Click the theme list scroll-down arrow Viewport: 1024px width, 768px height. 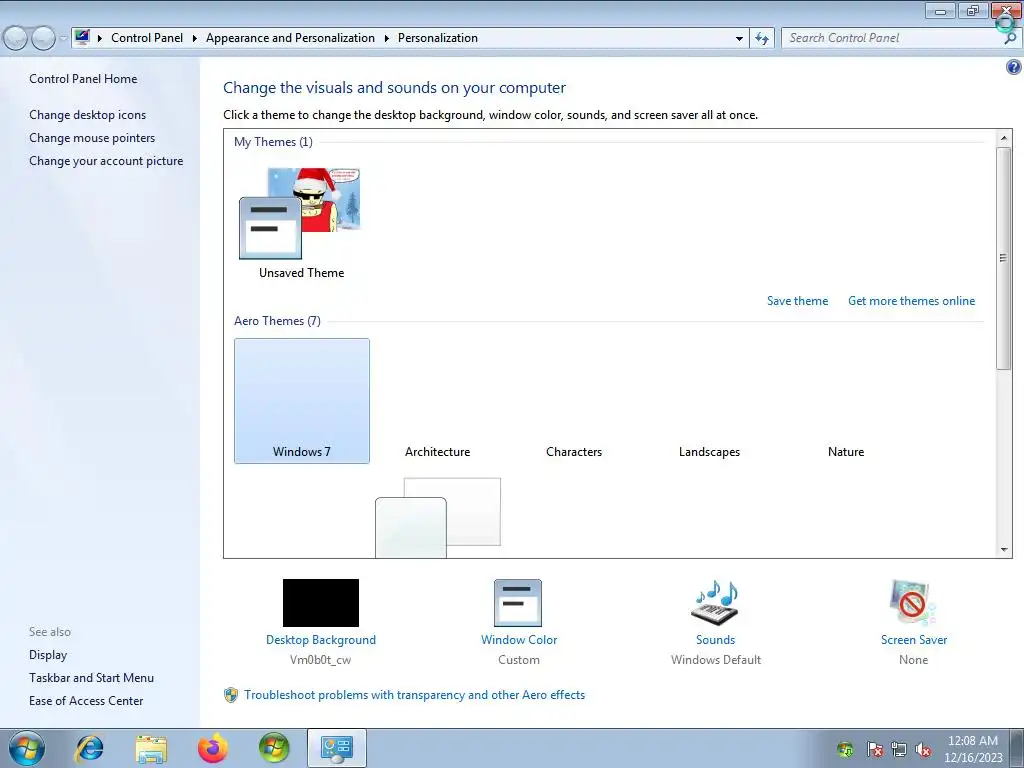[x=1004, y=550]
